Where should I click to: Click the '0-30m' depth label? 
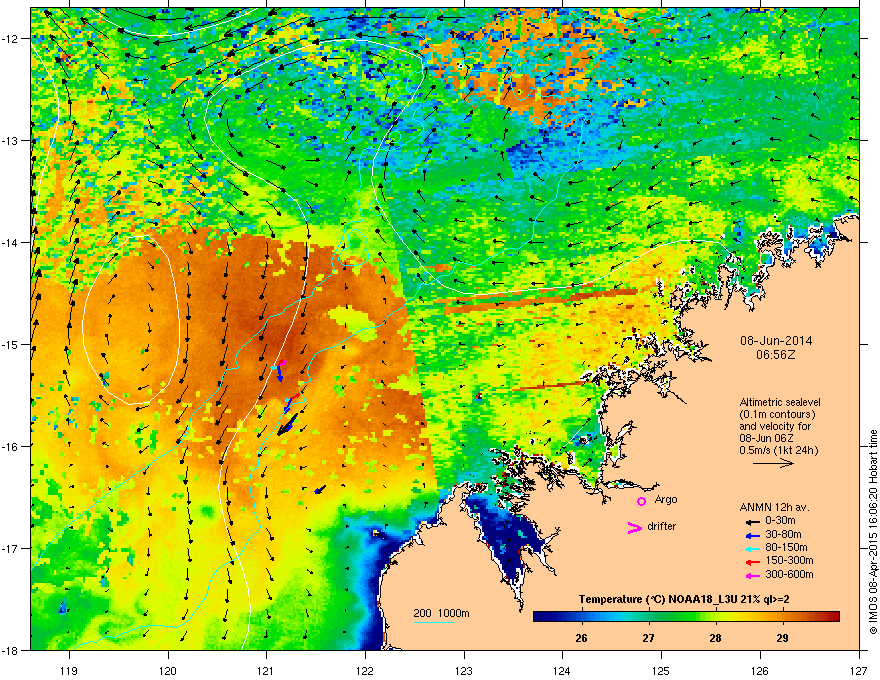780,521
